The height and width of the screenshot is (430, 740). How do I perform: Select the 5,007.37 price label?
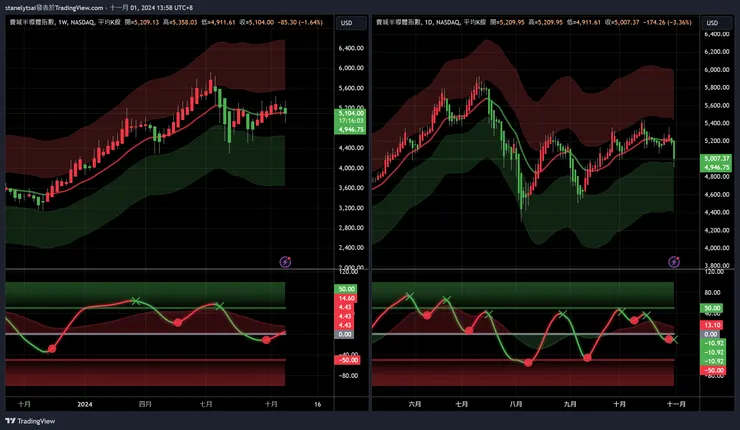coord(716,159)
